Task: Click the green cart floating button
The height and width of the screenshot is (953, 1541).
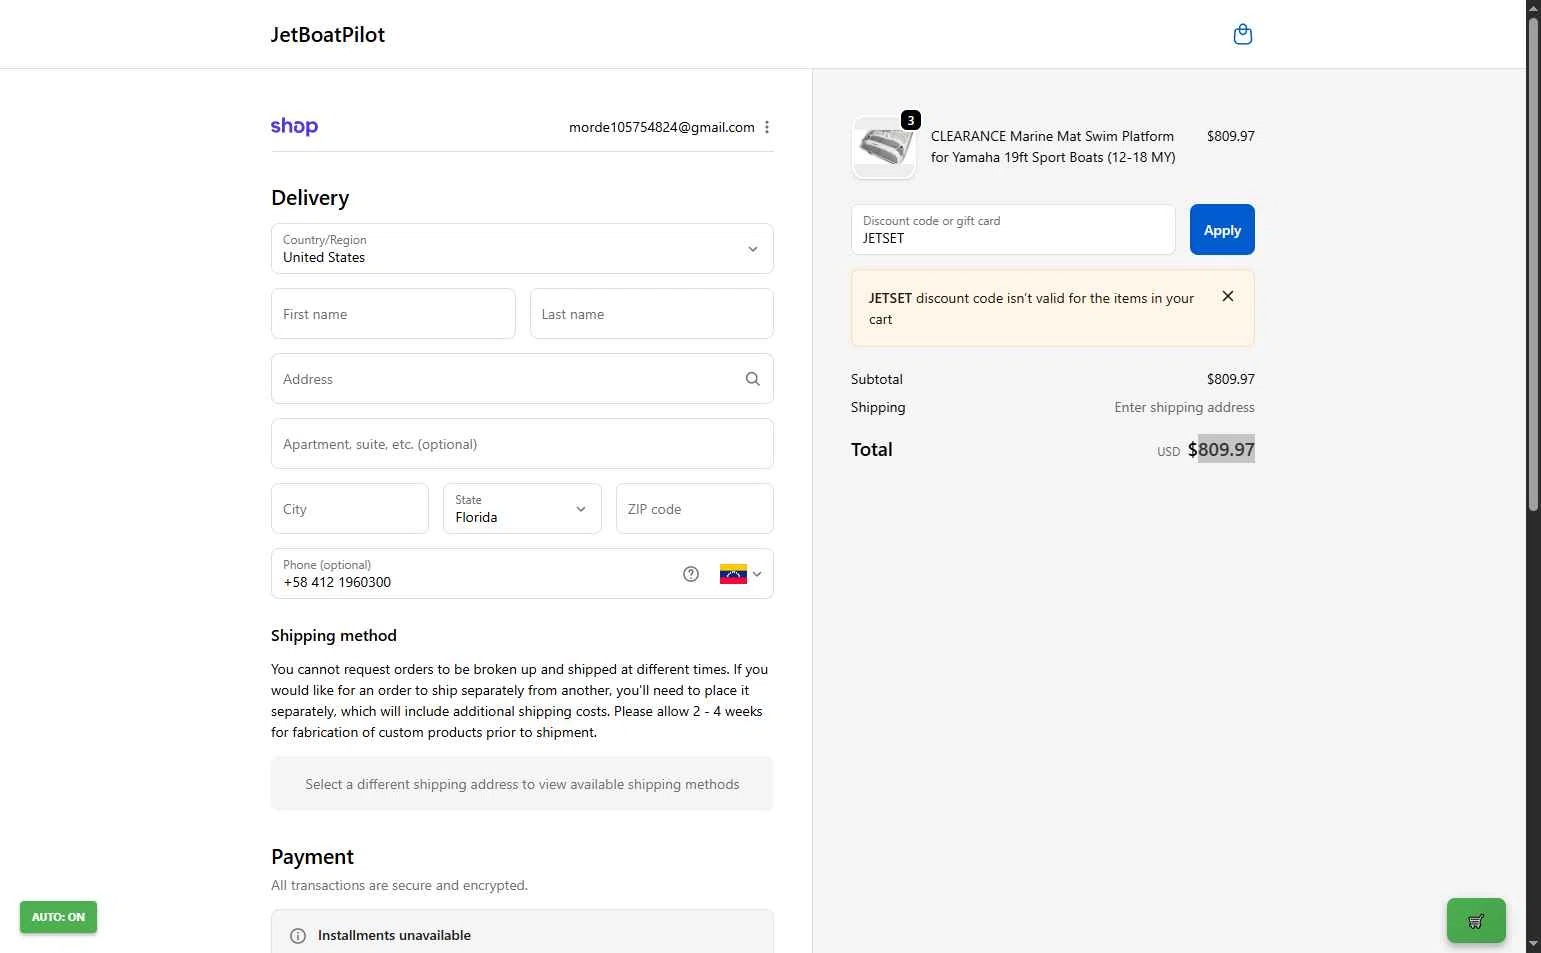Action: coord(1476,921)
